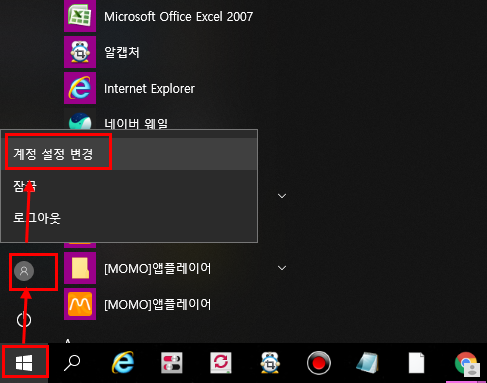Launch the 알캡처 penguin icon on taskbar
This screenshot has height=383, width=487.
pyautogui.click(x=270, y=362)
